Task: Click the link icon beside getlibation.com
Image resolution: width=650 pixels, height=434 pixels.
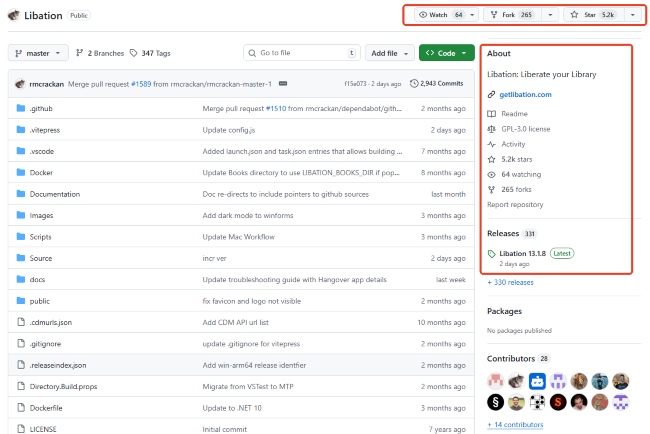Action: pyautogui.click(x=491, y=95)
